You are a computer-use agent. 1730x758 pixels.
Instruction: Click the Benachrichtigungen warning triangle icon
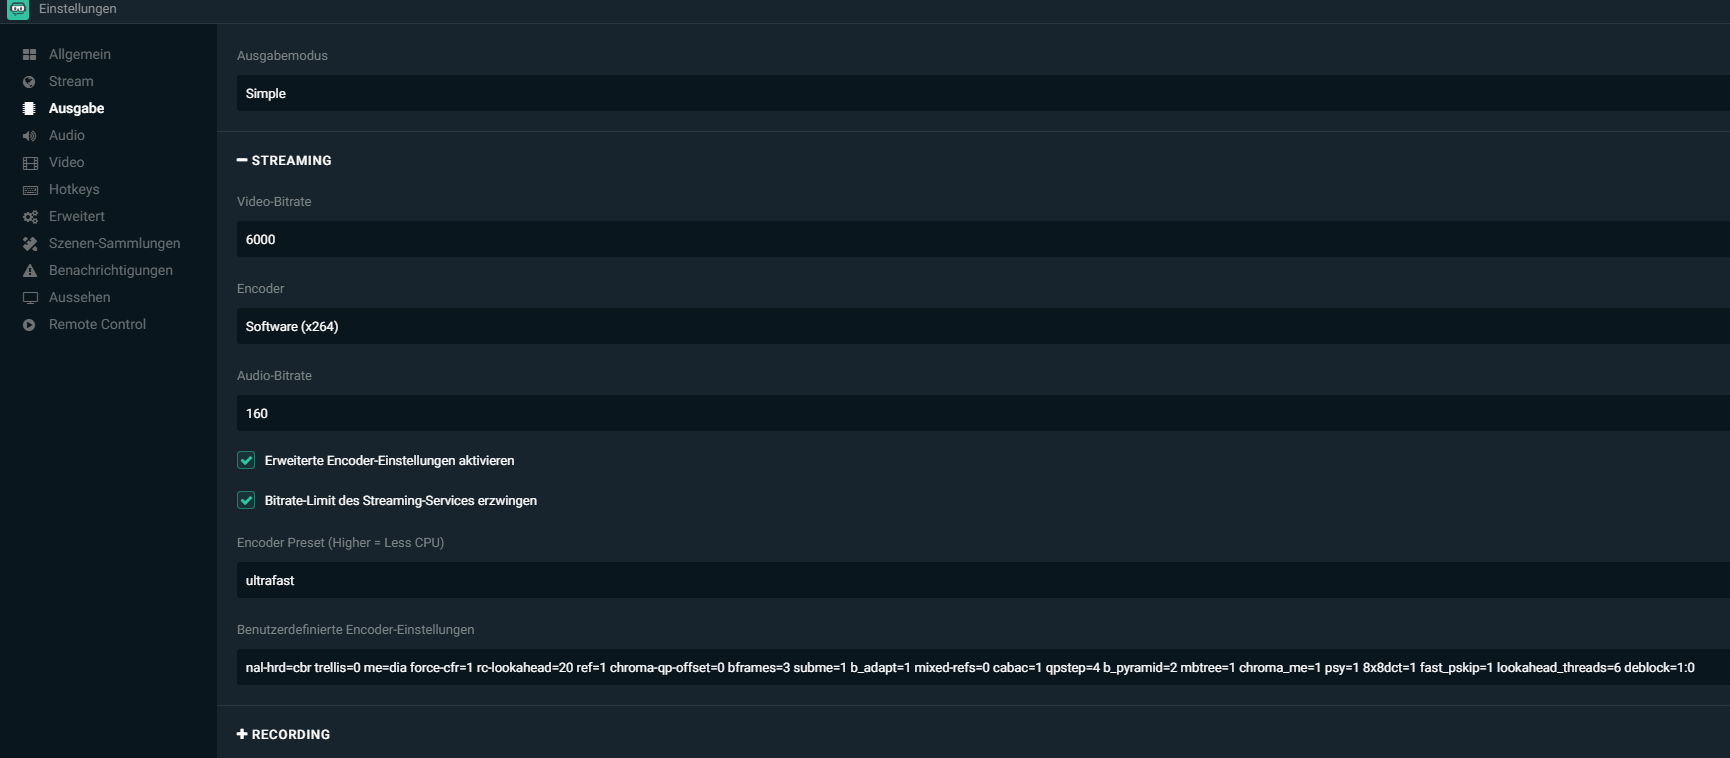[29, 271]
